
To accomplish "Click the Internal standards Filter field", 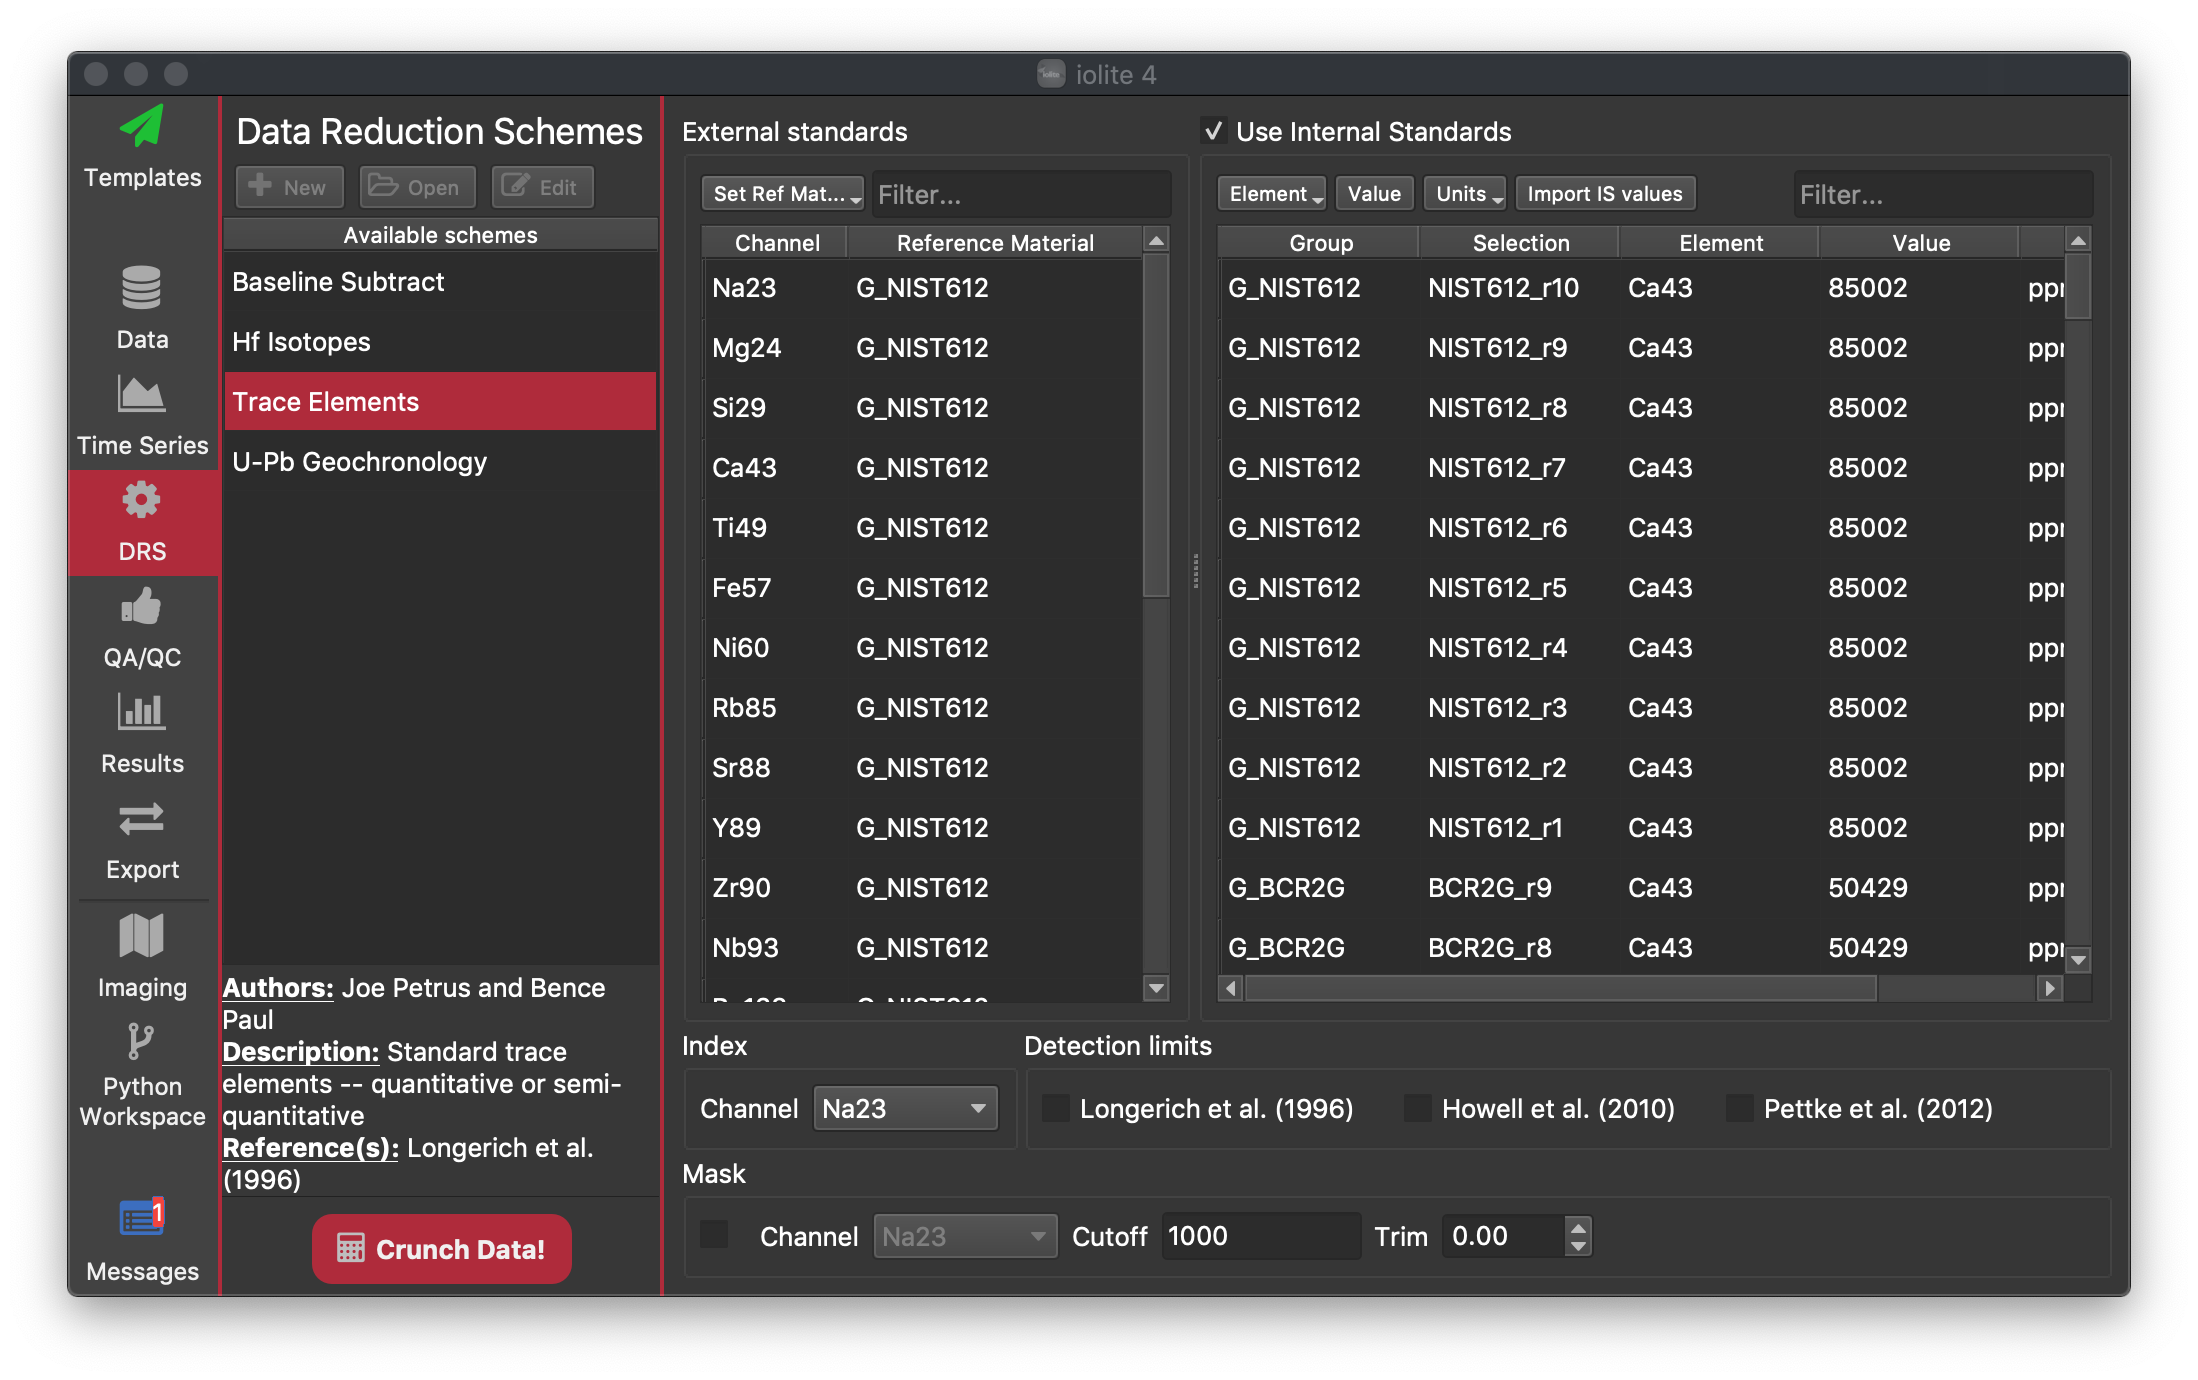I will point(1942,194).
